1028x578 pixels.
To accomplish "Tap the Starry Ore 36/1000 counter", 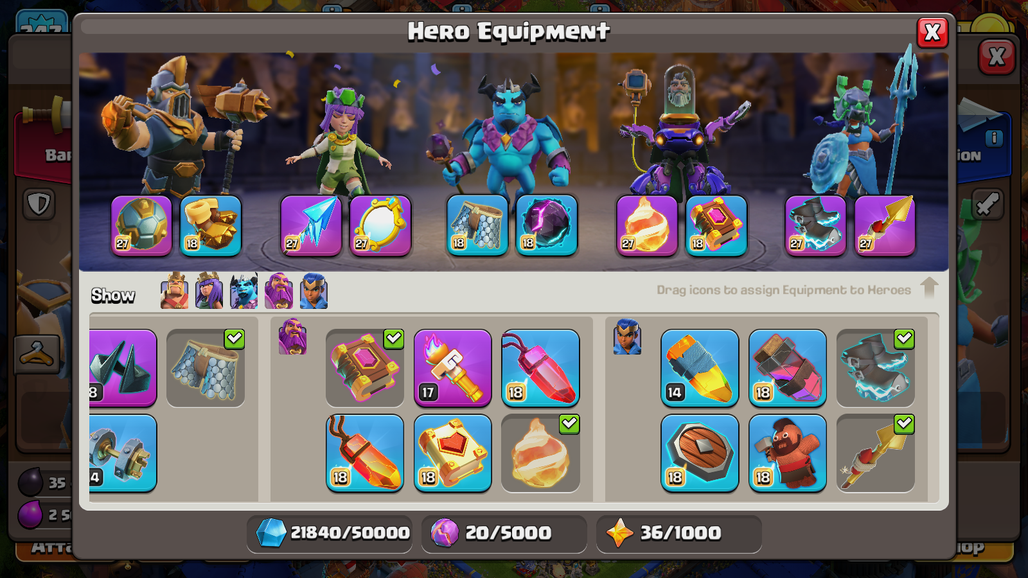I will click(x=679, y=533).
